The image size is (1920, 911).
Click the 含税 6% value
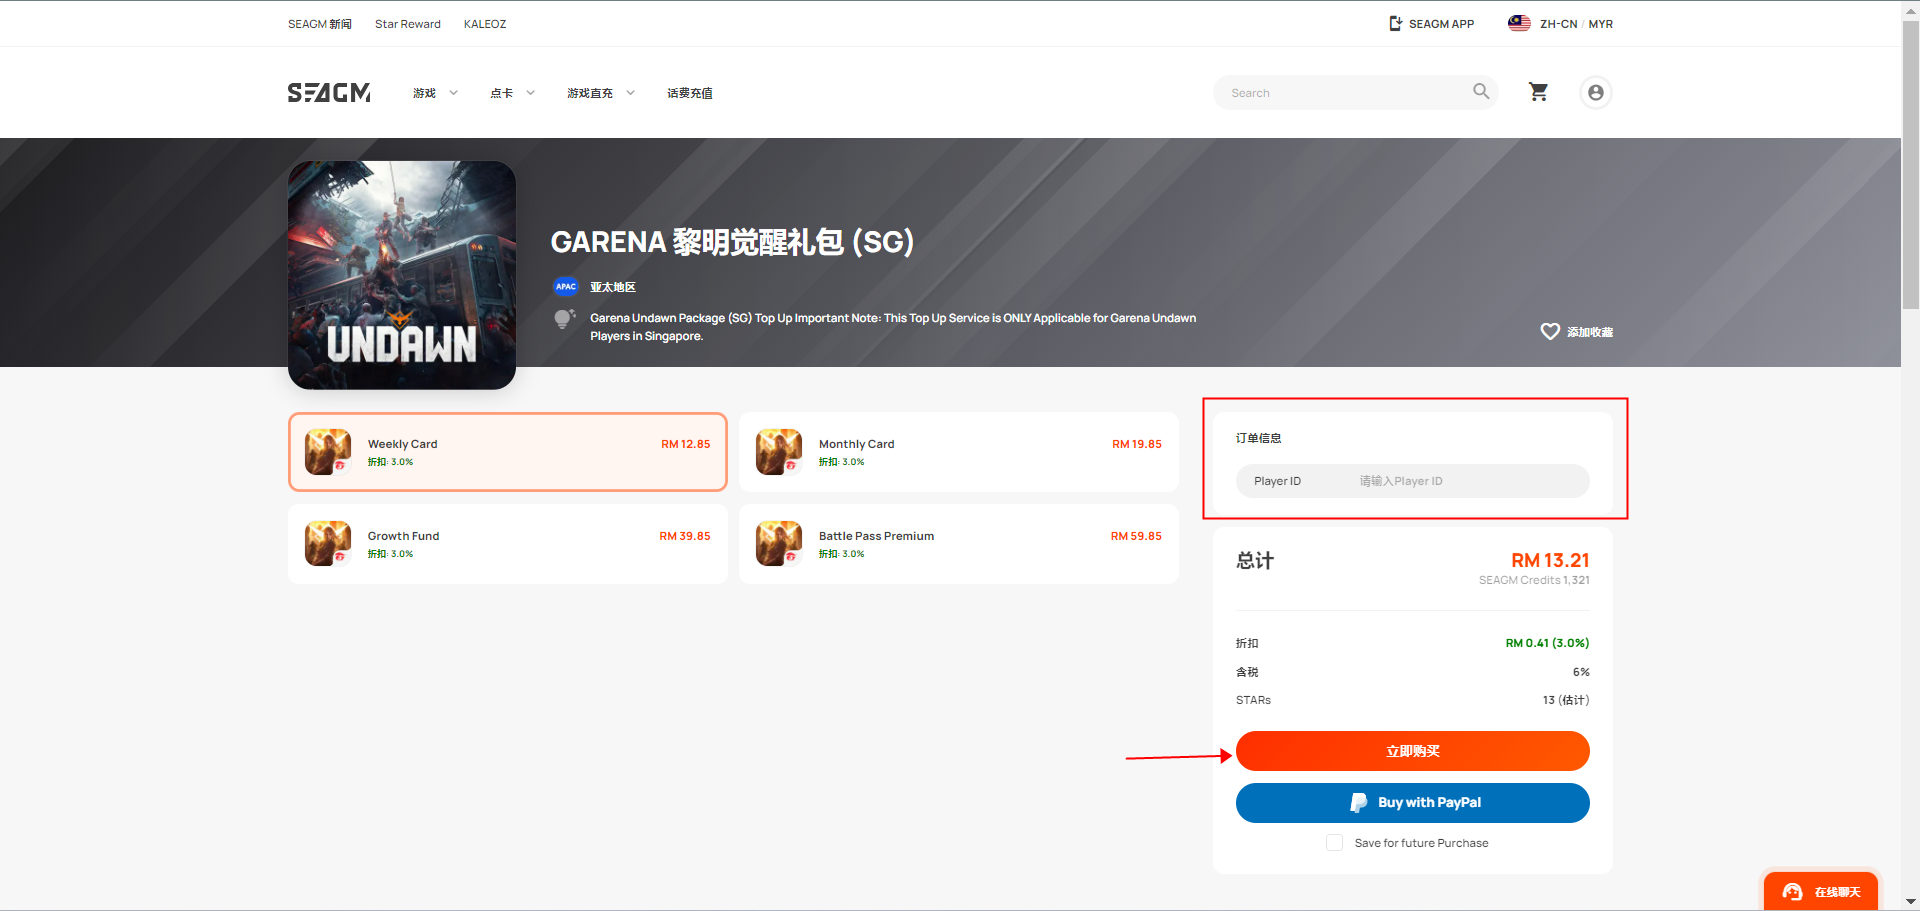tap(1581, 672)
